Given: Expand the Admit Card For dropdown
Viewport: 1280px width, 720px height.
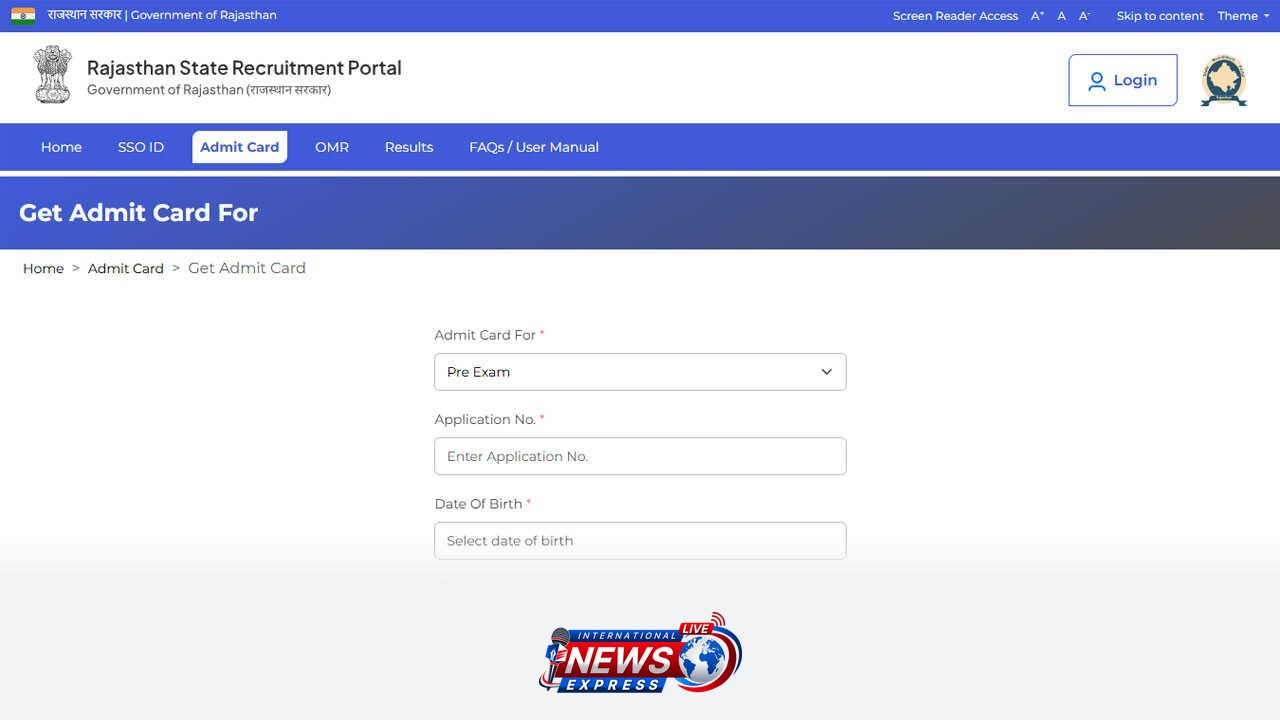Looking at the screenshot, I should [640, 372].
